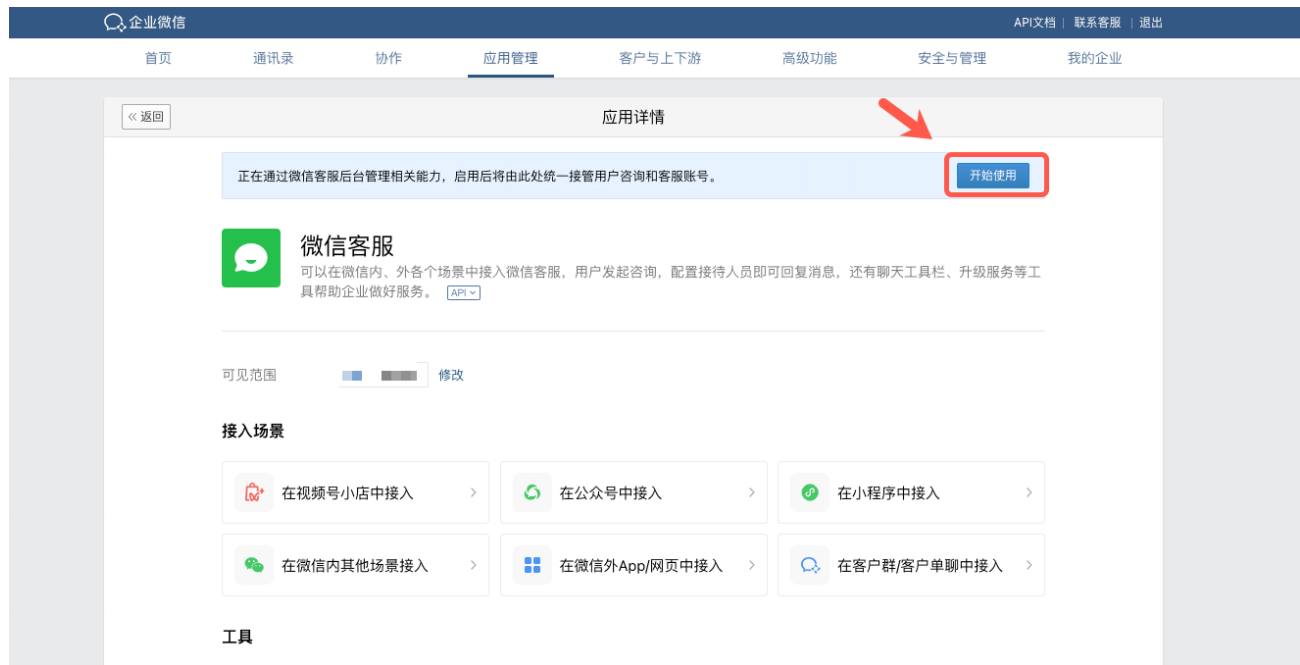Open the 在视频号小店中接入 chevron arrow
The width and height of the screenshot is (1300, 665).
click(473, 493)
